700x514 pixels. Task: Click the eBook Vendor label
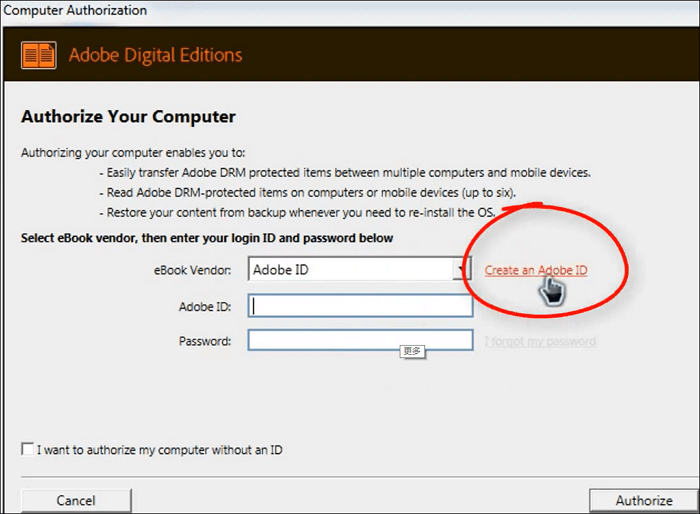[192, 270]
